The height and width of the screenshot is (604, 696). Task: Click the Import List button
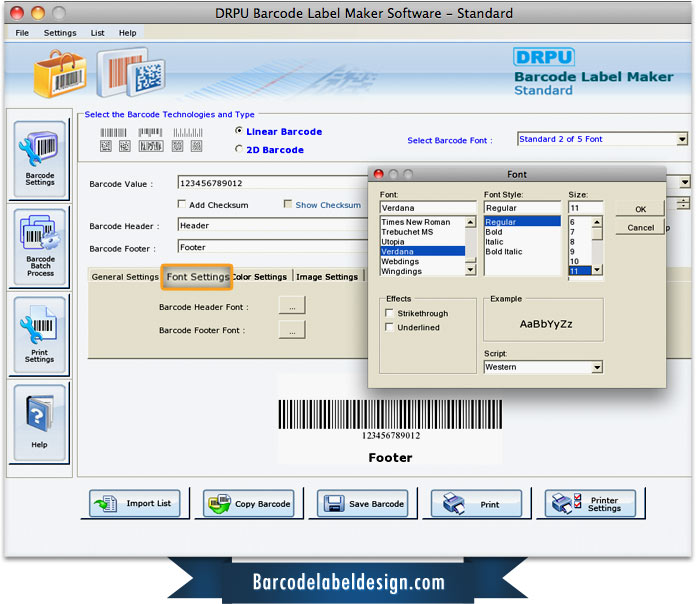(134, 504)
